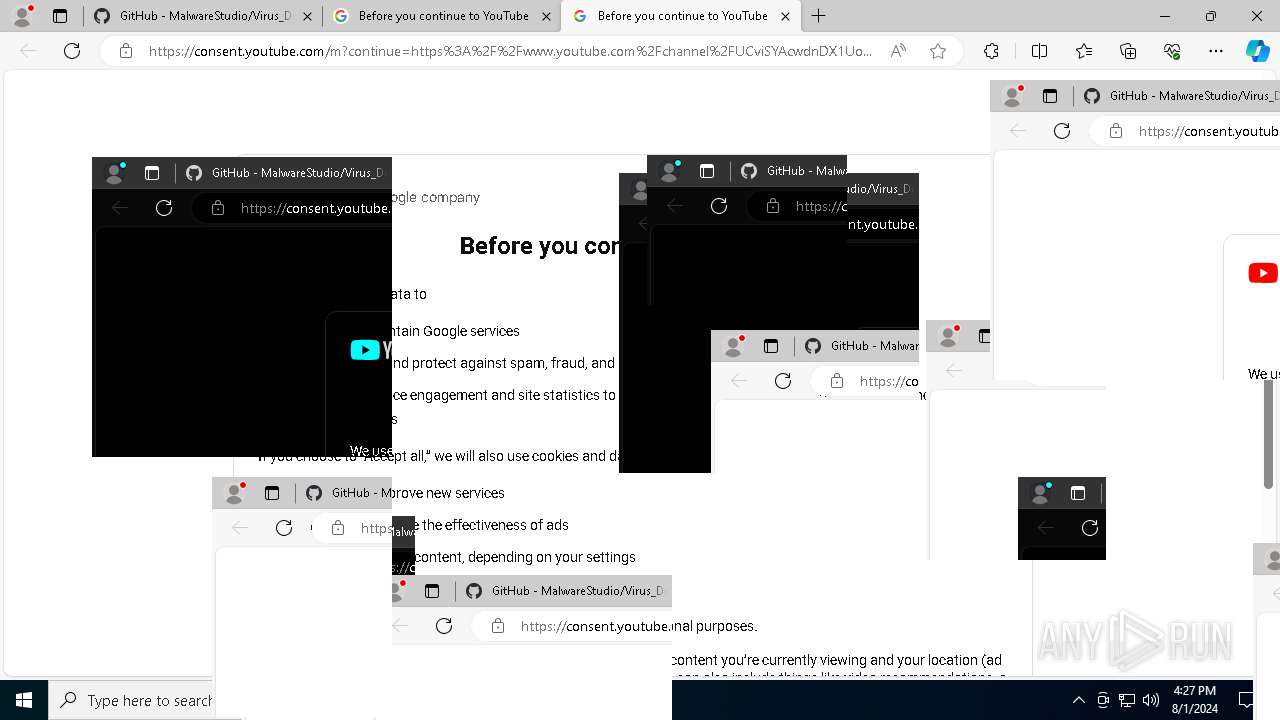This screenshot has width=1280, height=720.
Task: Open the clock showing 4:27 PM
Action: 1194,700
